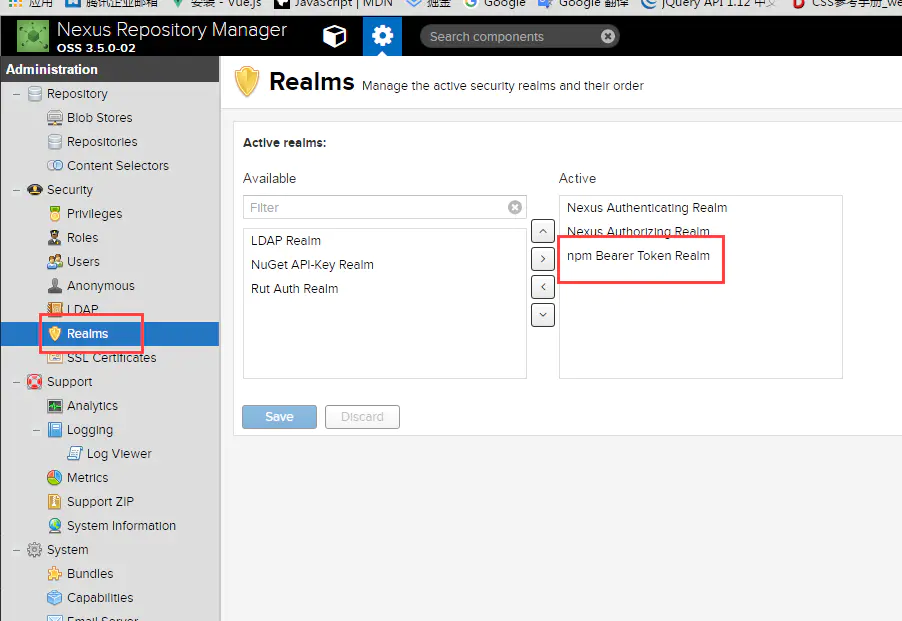Move selected realm up in order
The height and width of the screenshot is (621, 902).
pos(543,231)
